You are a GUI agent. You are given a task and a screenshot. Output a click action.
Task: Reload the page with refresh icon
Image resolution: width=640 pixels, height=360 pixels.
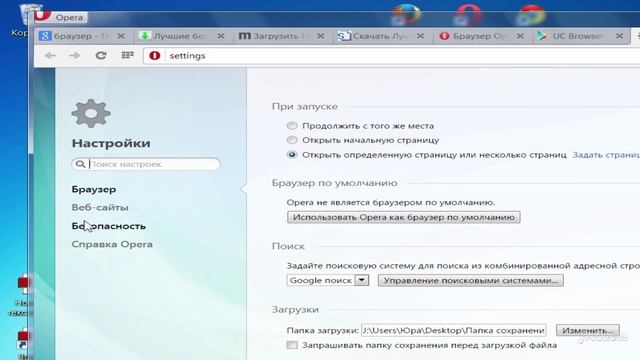(x=101, y=55)
